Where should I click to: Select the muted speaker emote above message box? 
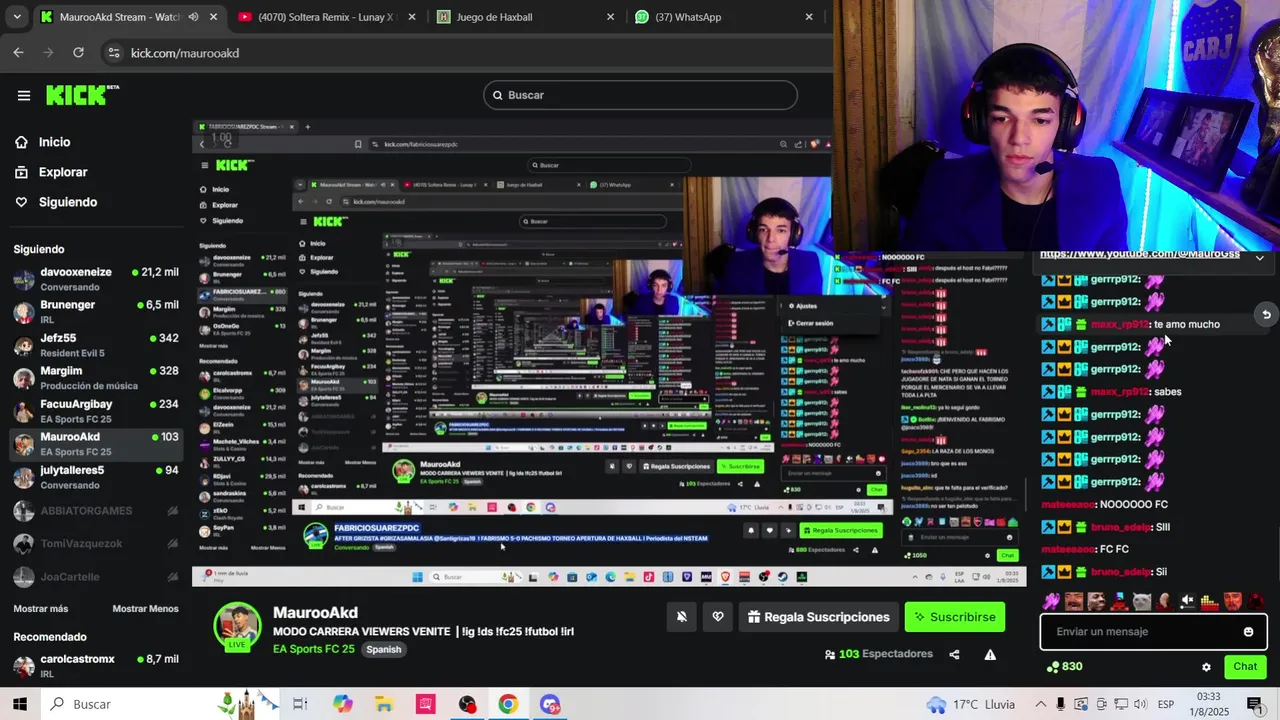(1187, 601)
